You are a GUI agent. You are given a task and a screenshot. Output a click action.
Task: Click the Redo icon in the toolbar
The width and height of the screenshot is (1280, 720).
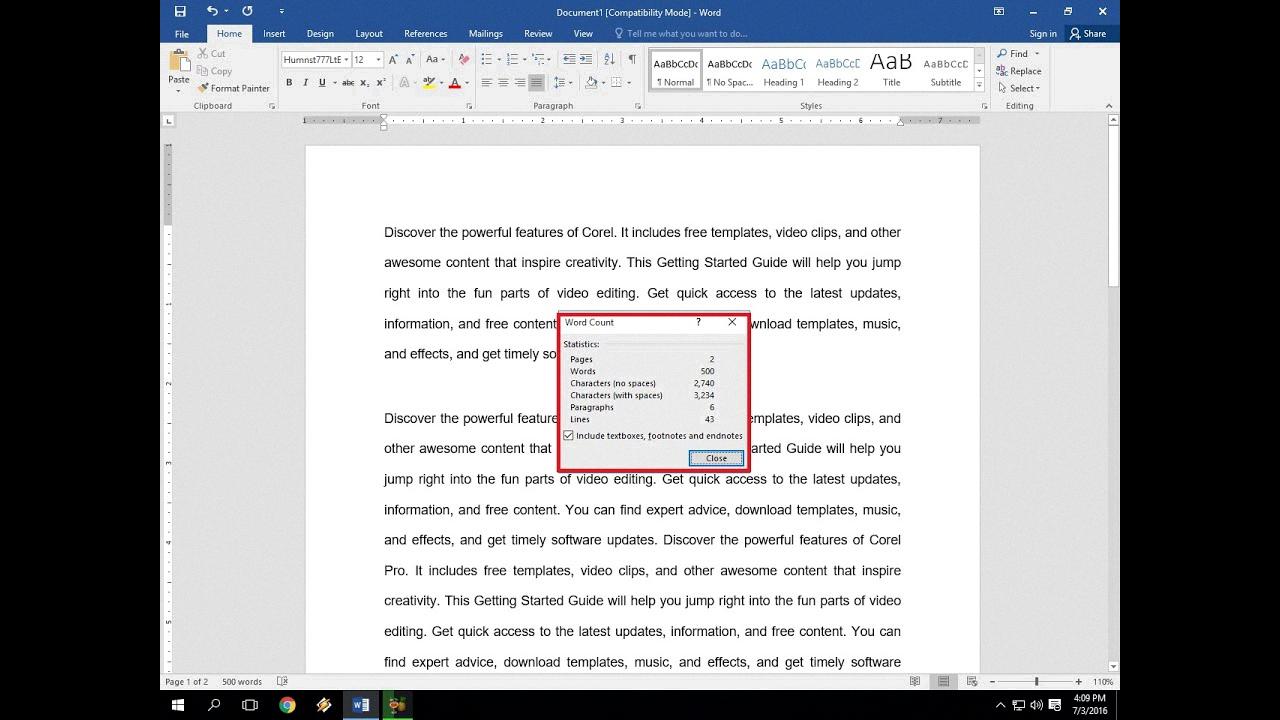pos(247,11)
